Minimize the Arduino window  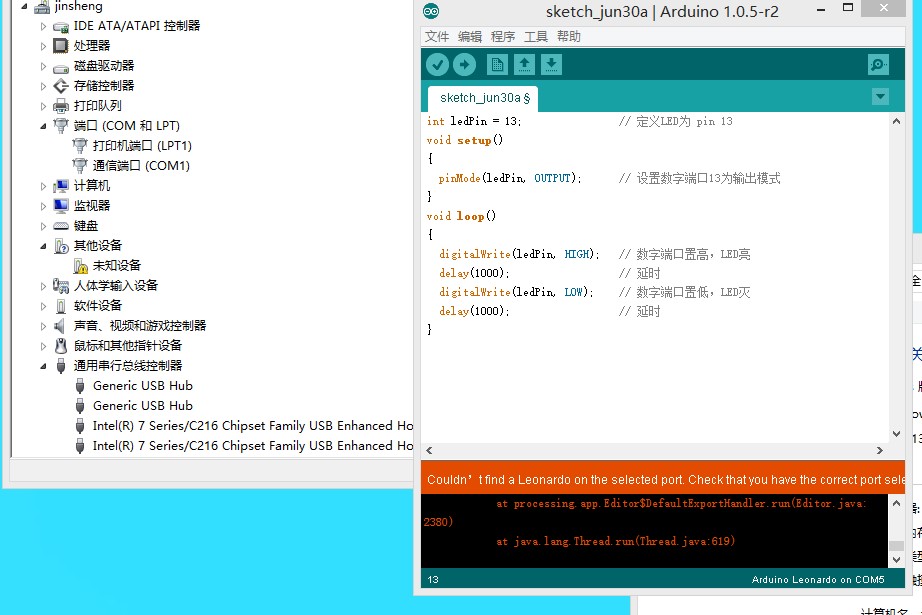click(821, 9)
